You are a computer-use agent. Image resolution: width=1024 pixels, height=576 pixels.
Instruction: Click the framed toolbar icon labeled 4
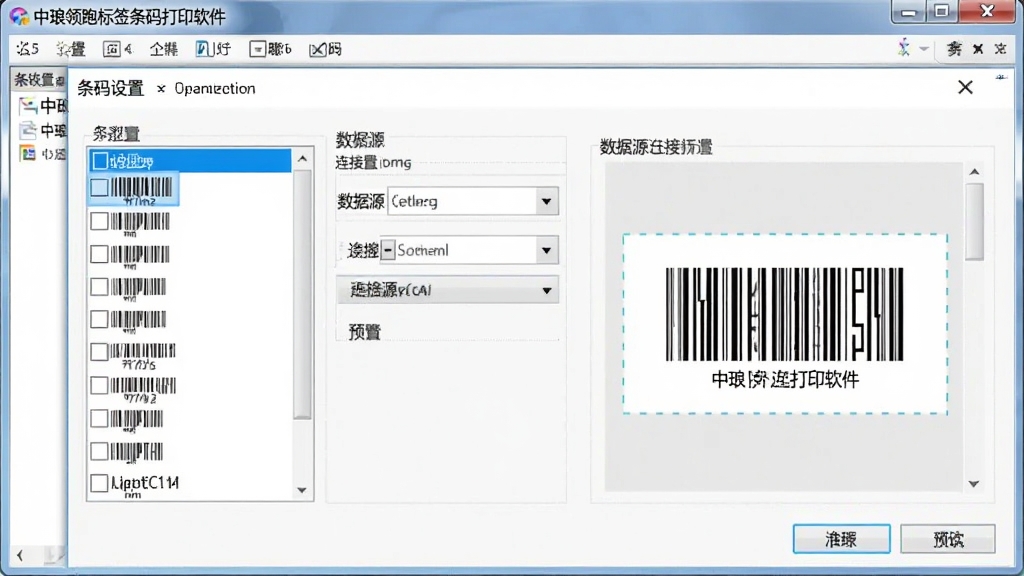118,49
